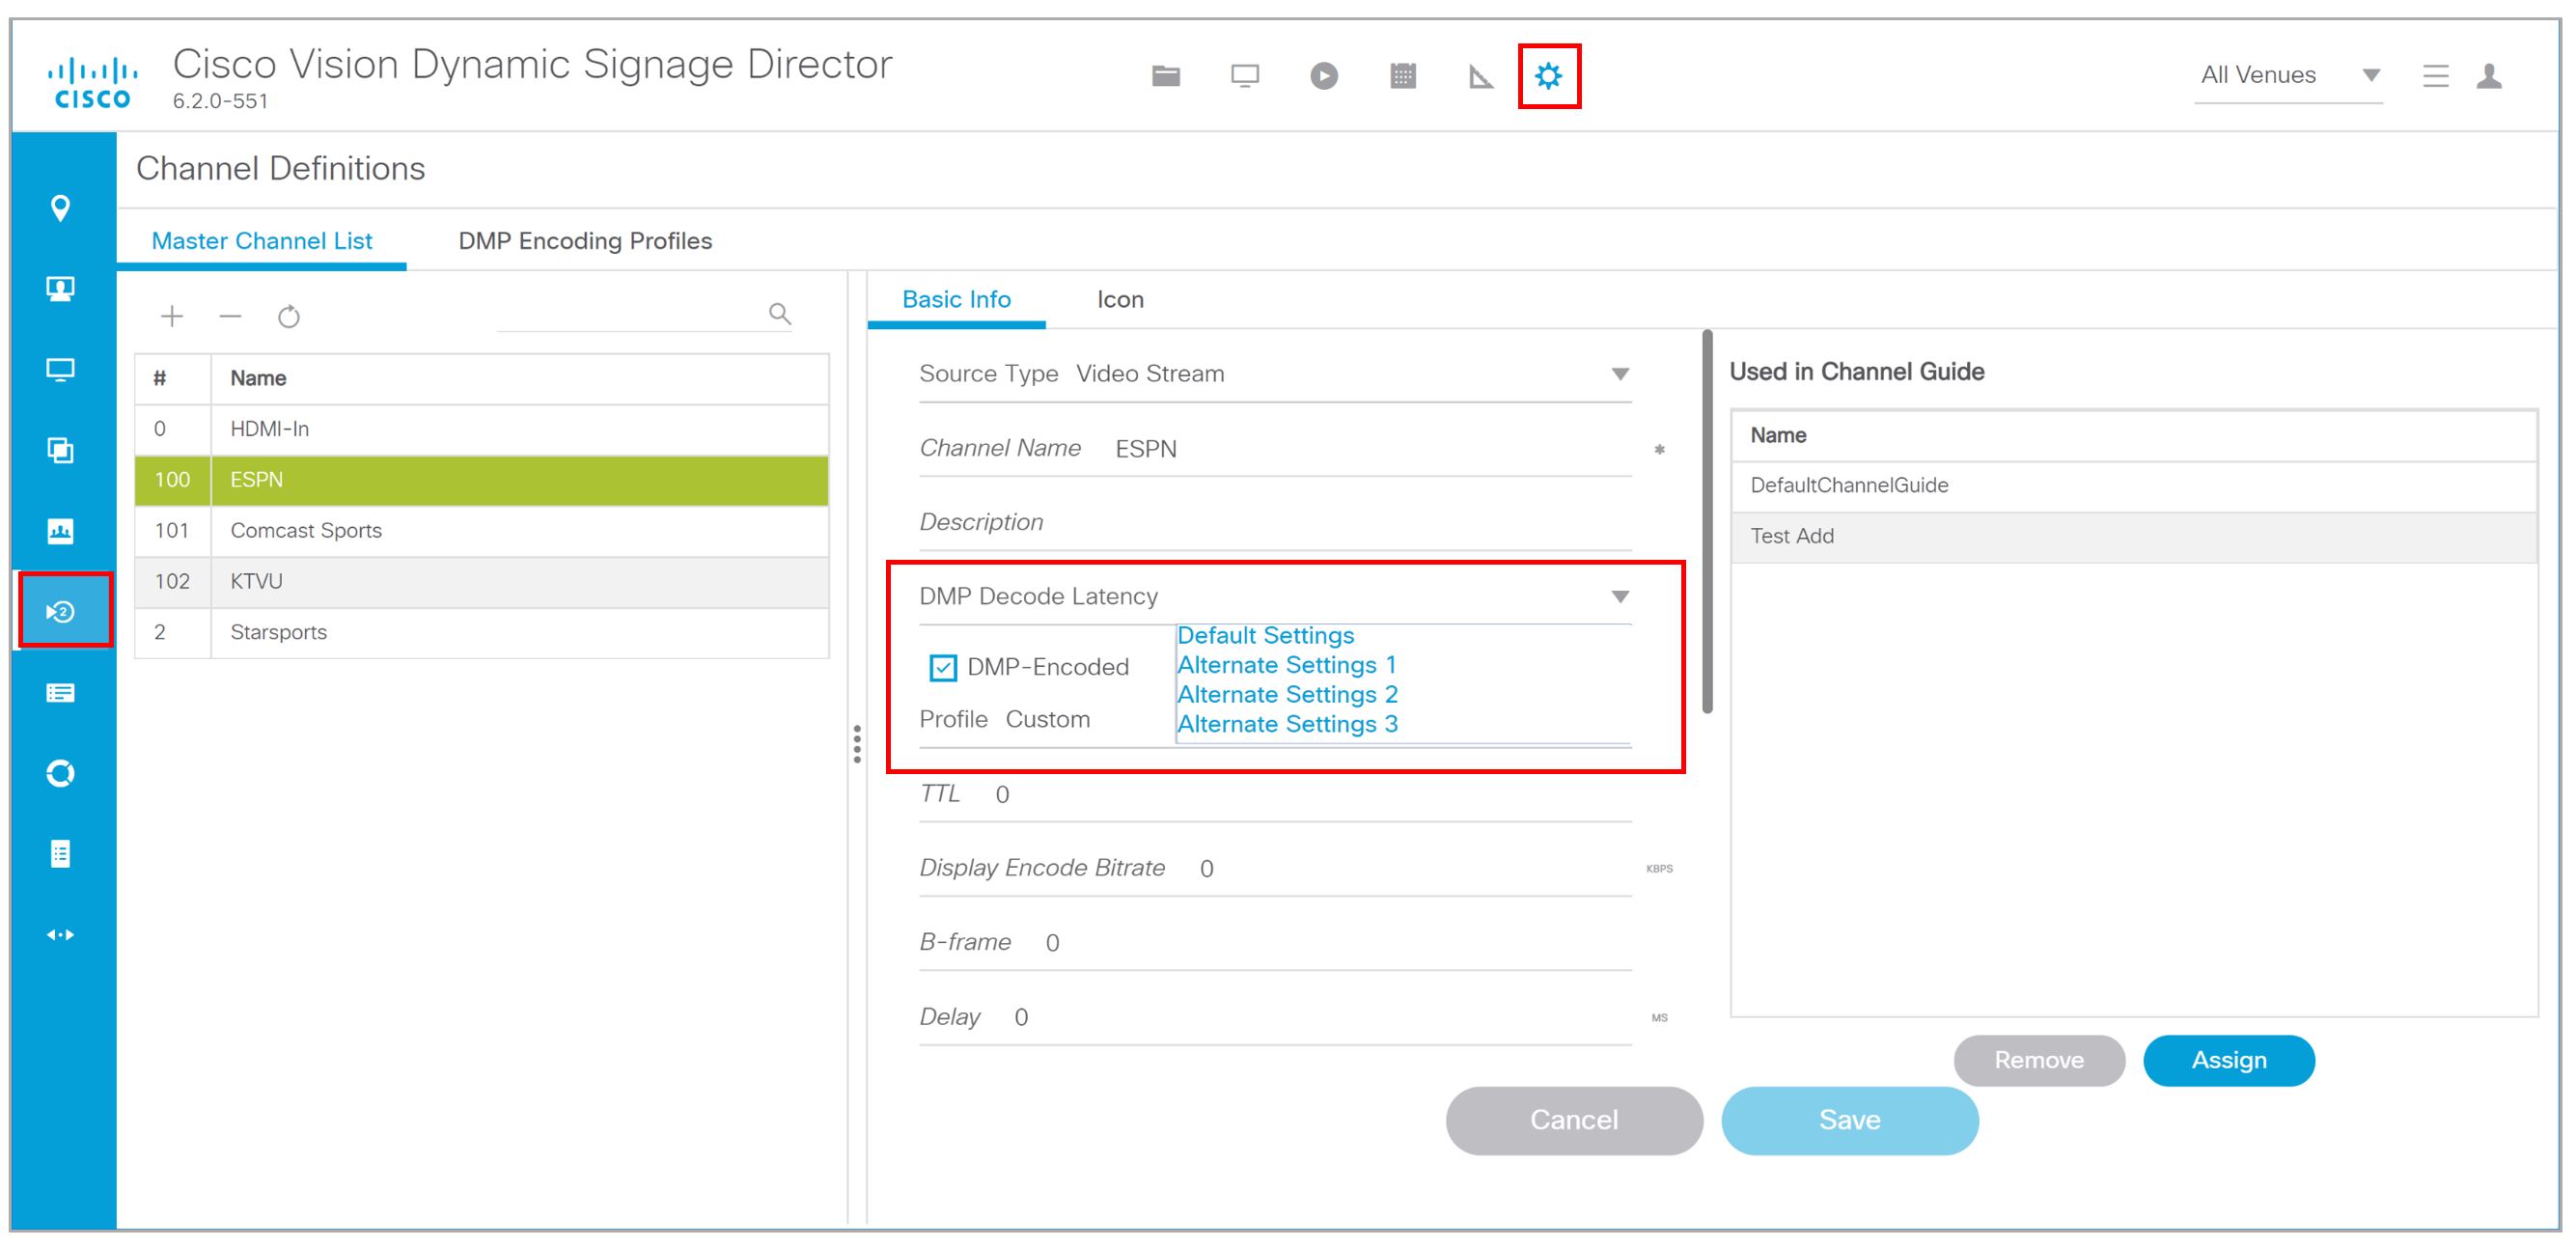Open the left-right arrows icon in sidebar
Screen dimensions: 2576x1247
(x=61, y=935)
